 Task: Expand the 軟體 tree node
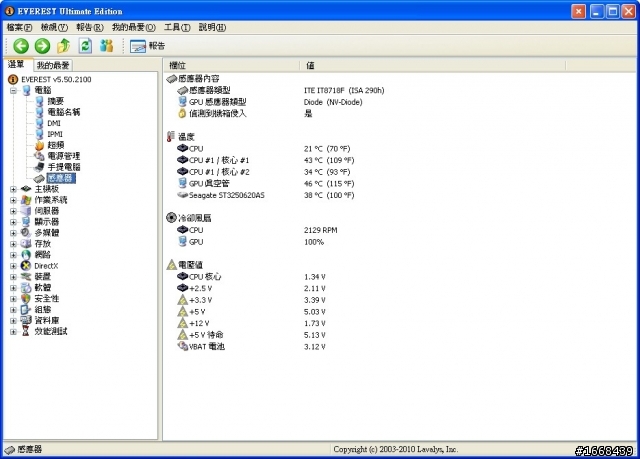[x=13, y=288]
